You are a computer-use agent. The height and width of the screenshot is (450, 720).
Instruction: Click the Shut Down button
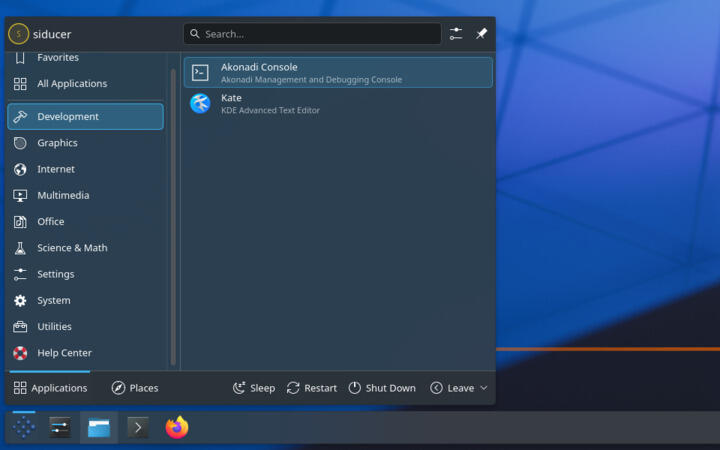click(x=382, y=388)
